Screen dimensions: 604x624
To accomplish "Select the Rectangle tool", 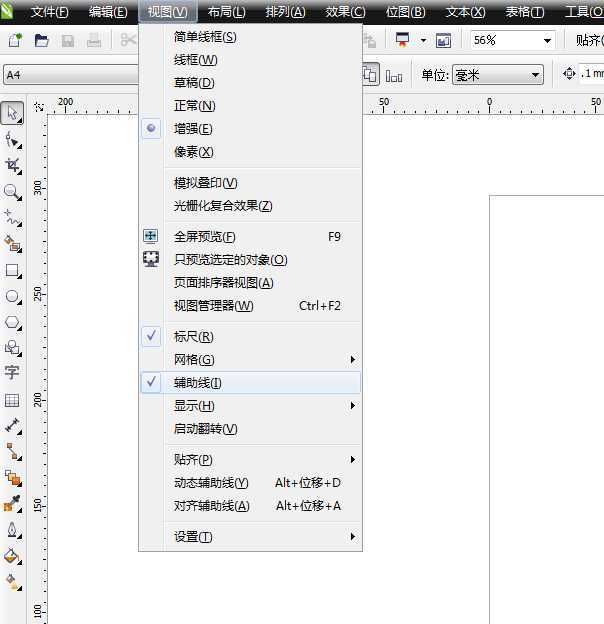I will (12, 270).
